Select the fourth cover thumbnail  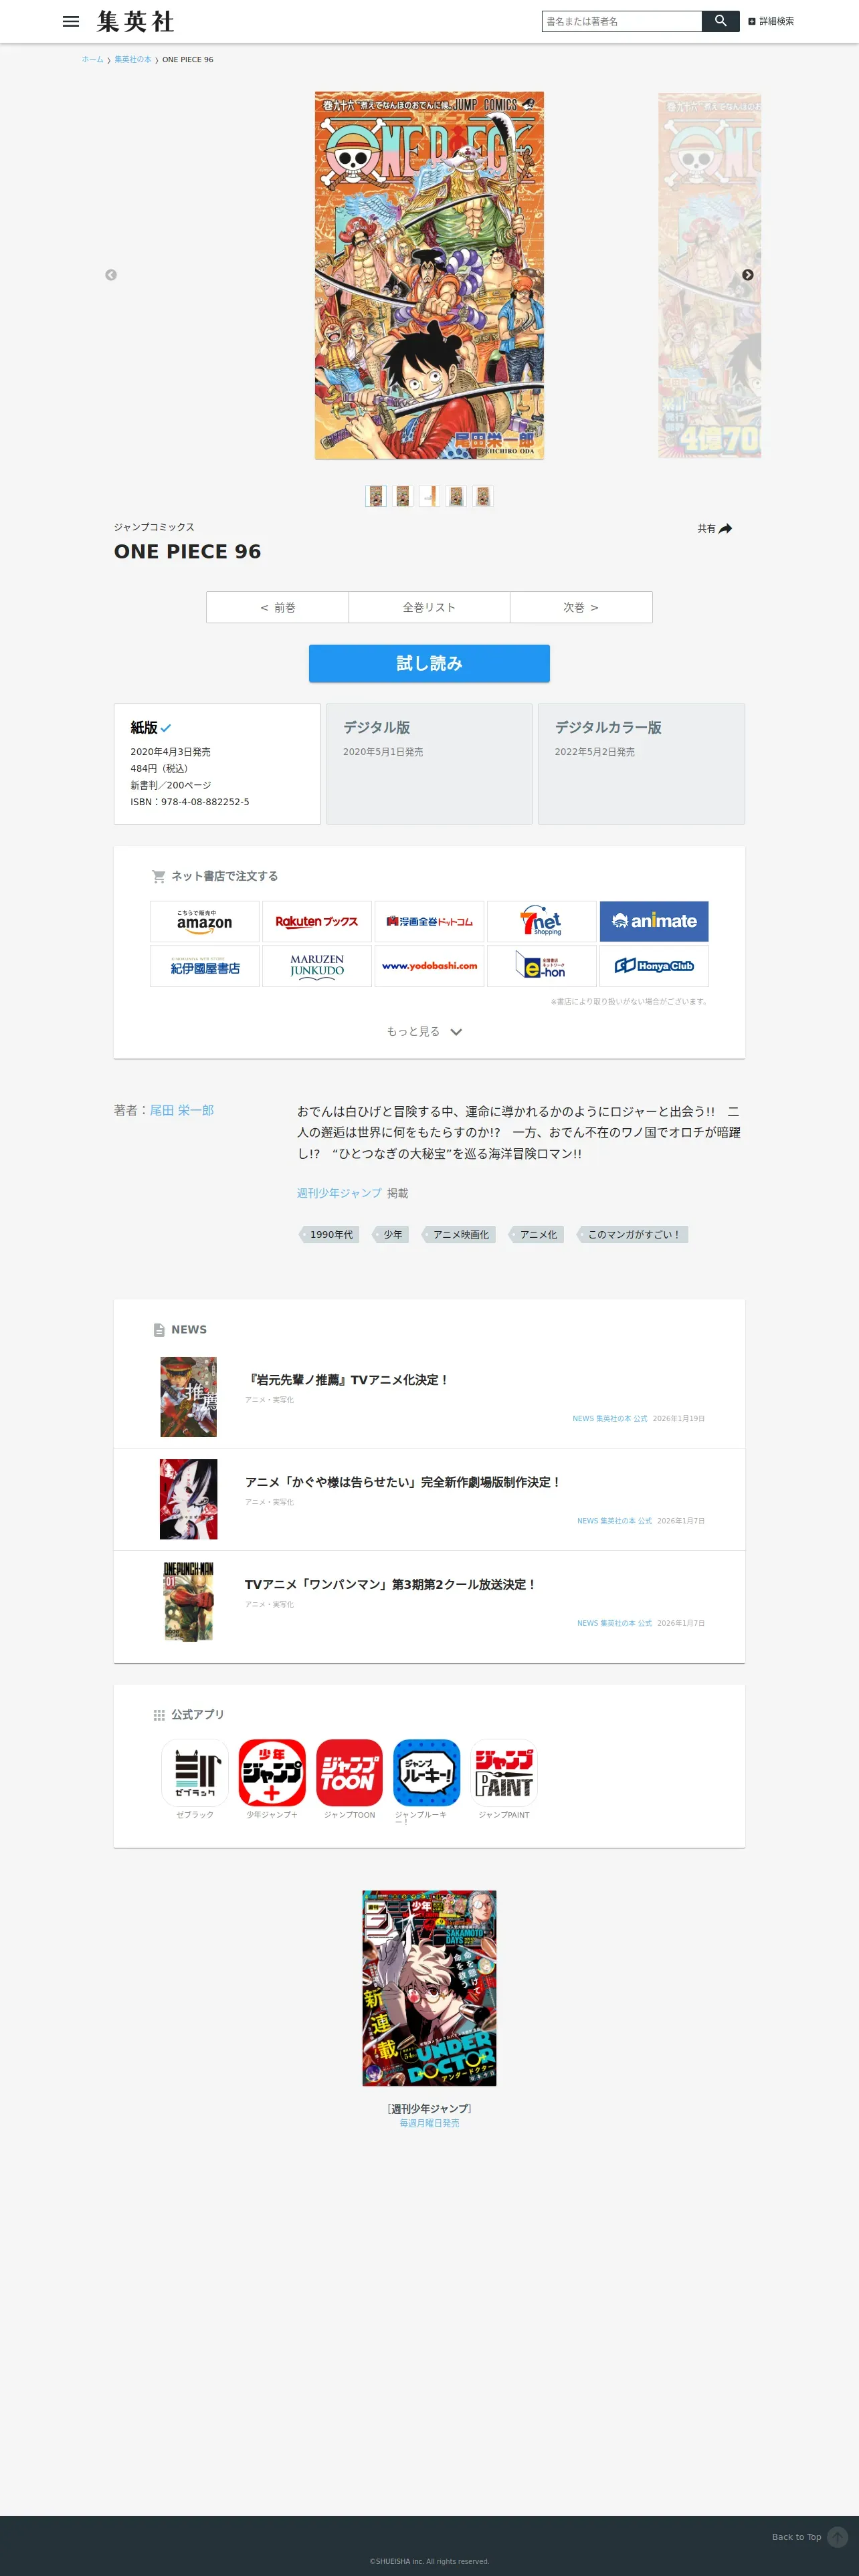[456, 496]
